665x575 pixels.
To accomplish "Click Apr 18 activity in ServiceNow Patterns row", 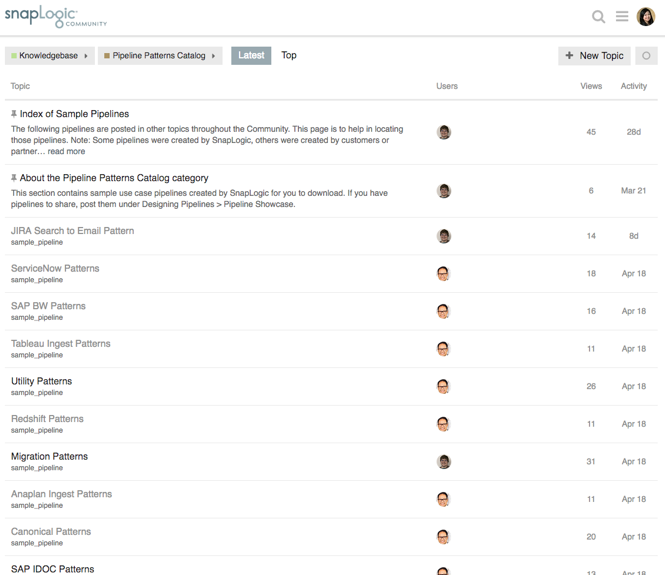I will tap(634, 274).
